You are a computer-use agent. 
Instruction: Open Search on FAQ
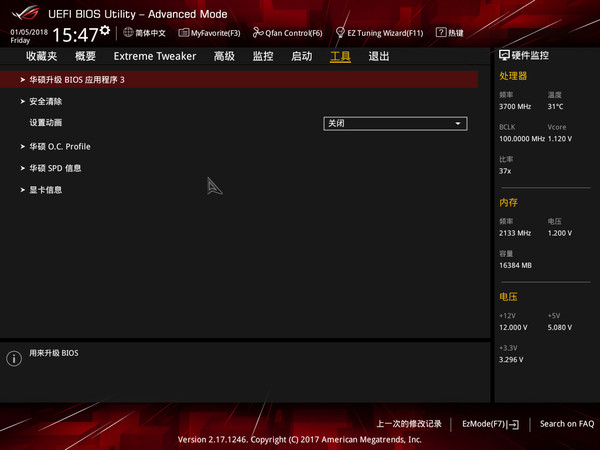(x=567, y=424)
